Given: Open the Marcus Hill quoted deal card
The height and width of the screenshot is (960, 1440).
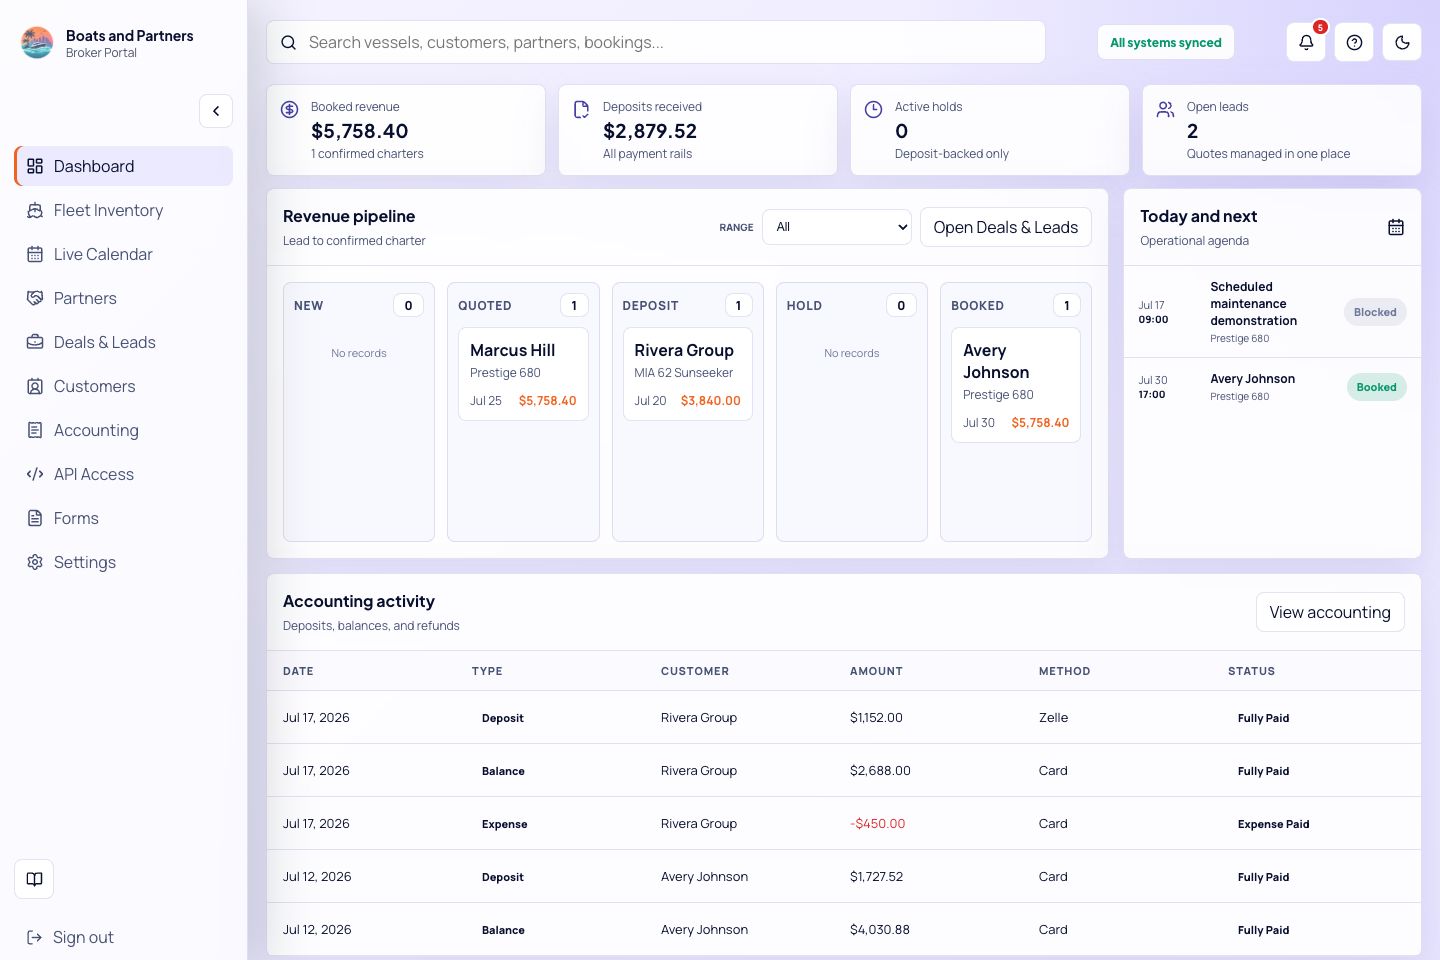Looking at the screenshot, I should (523, 374).
